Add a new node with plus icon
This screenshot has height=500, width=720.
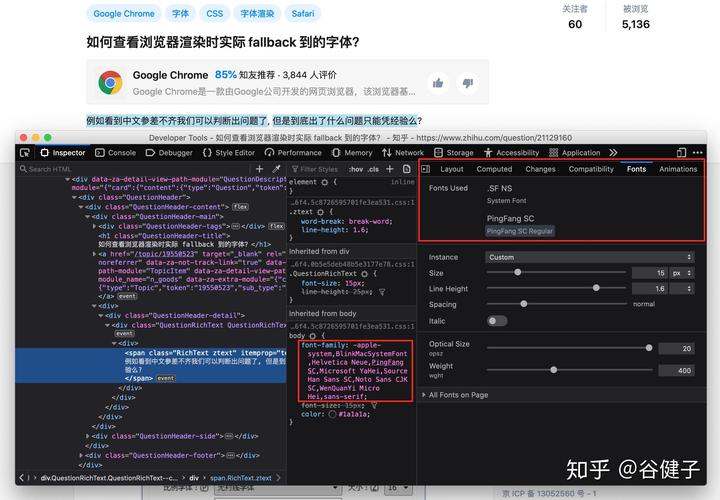tap(259, 169)
